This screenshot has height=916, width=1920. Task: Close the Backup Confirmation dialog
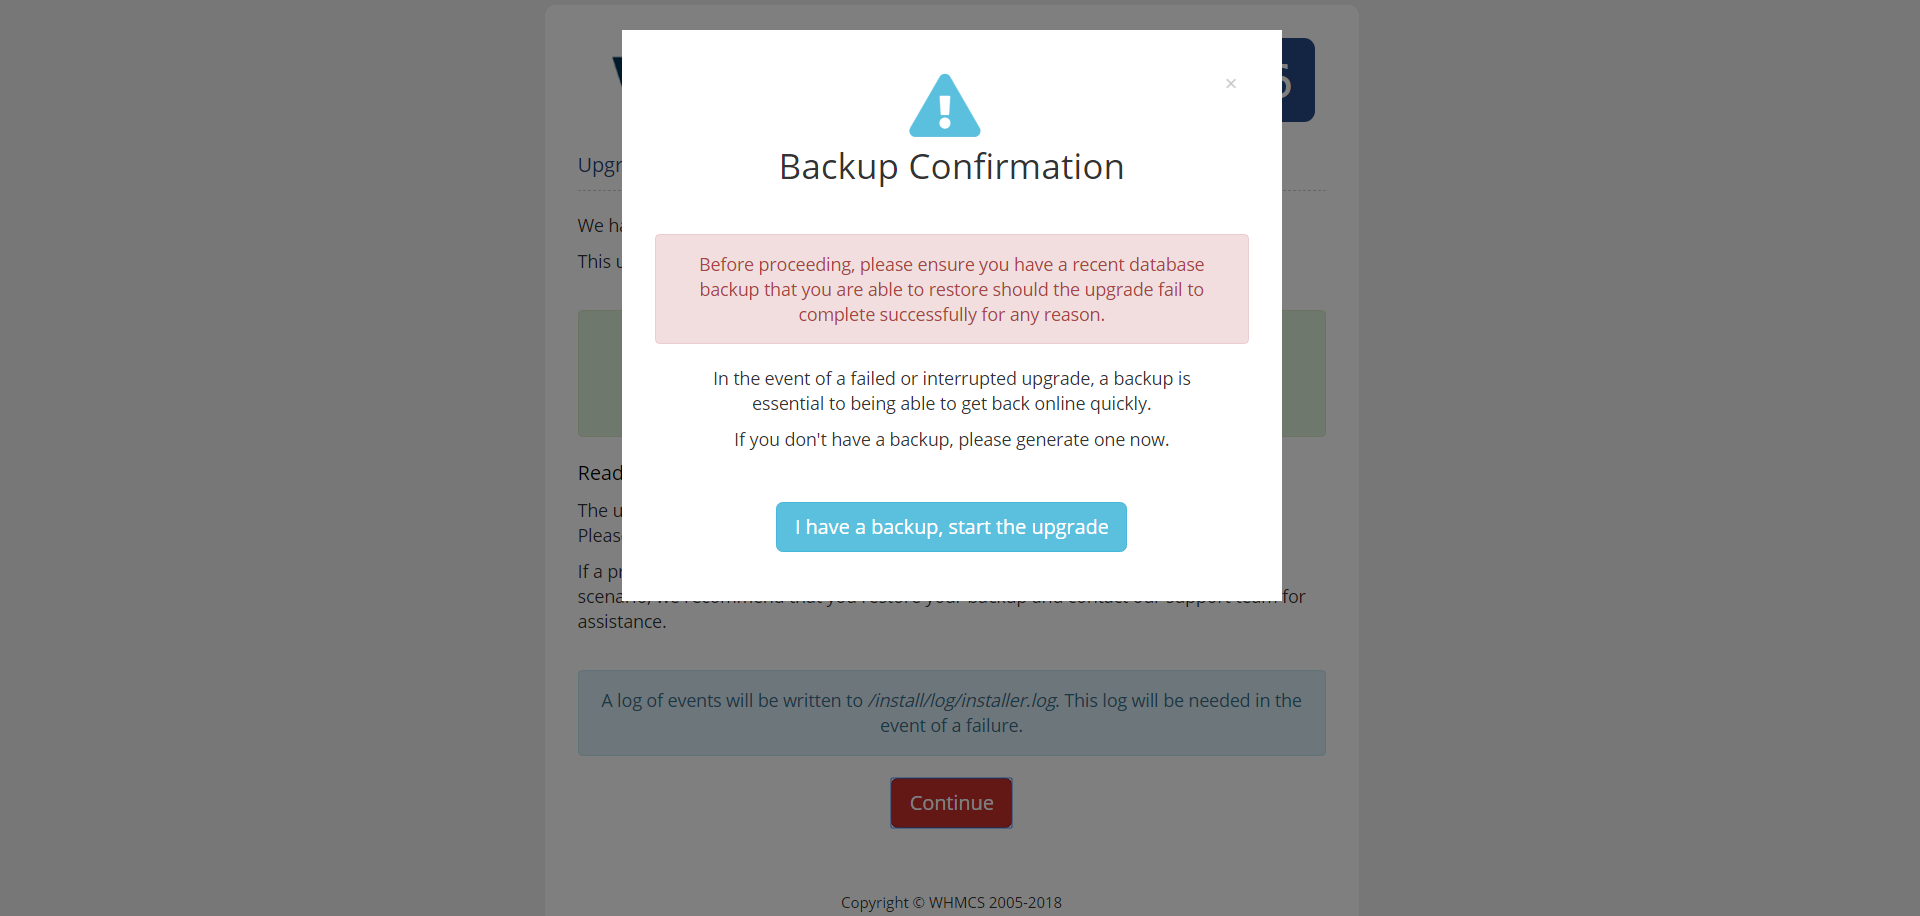(1231, 84)
